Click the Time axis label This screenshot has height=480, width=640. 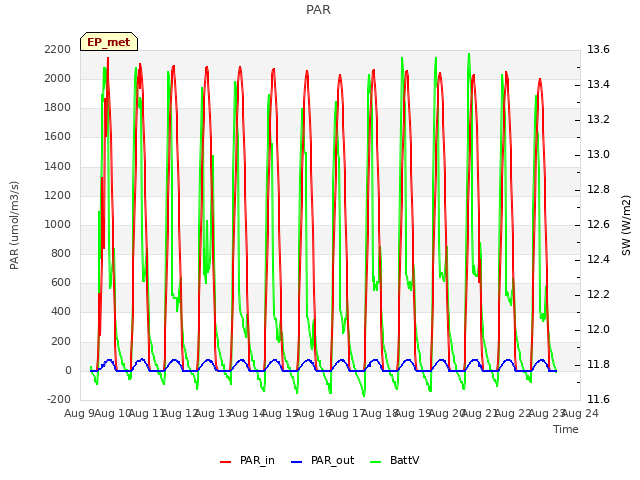tap(566, 429)
